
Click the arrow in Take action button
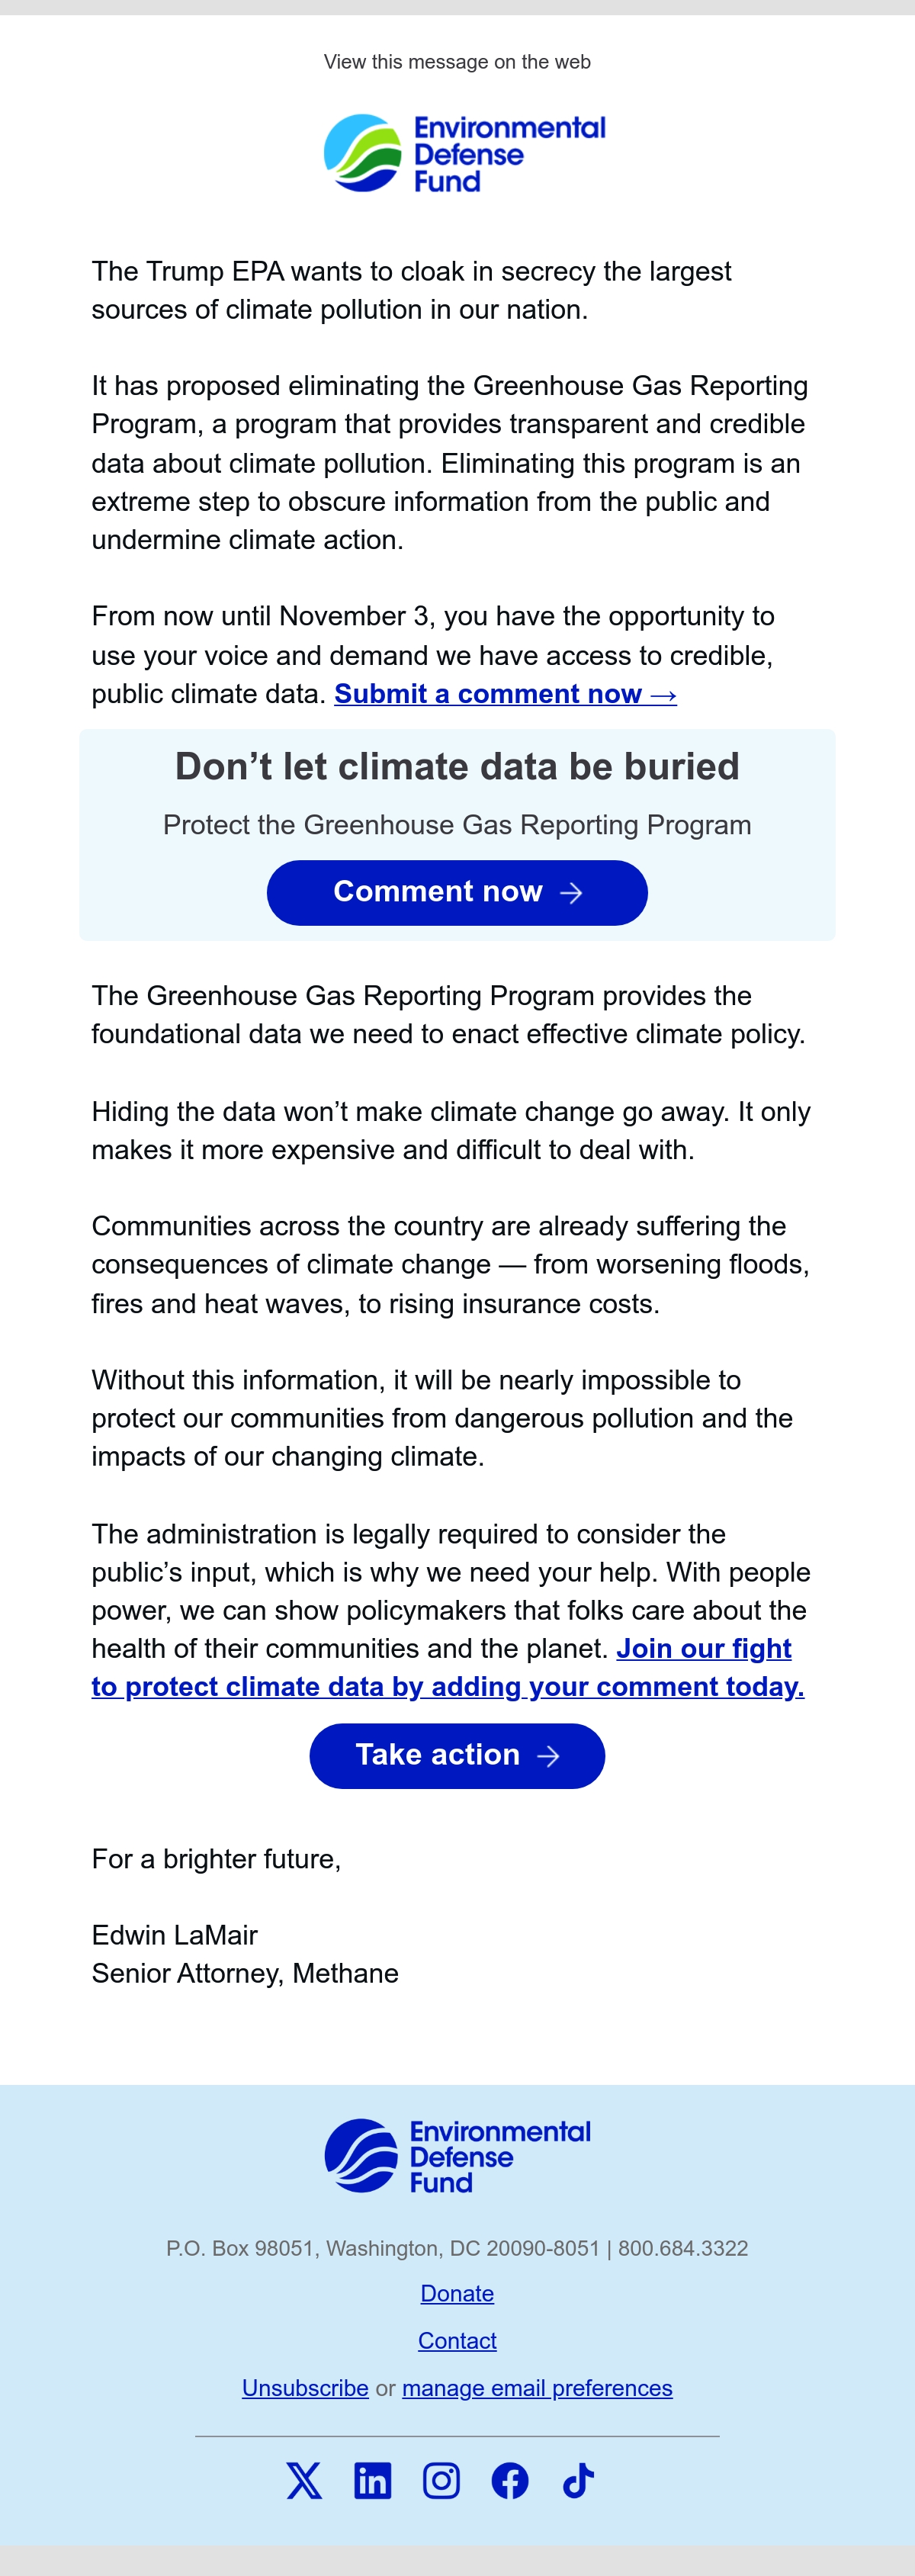(548, 1756)
